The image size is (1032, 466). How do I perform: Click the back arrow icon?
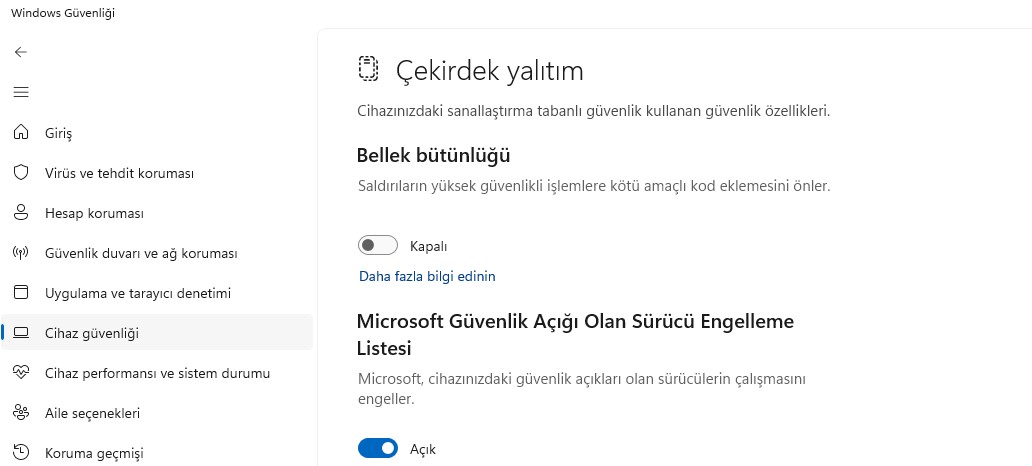coord(21,52)
